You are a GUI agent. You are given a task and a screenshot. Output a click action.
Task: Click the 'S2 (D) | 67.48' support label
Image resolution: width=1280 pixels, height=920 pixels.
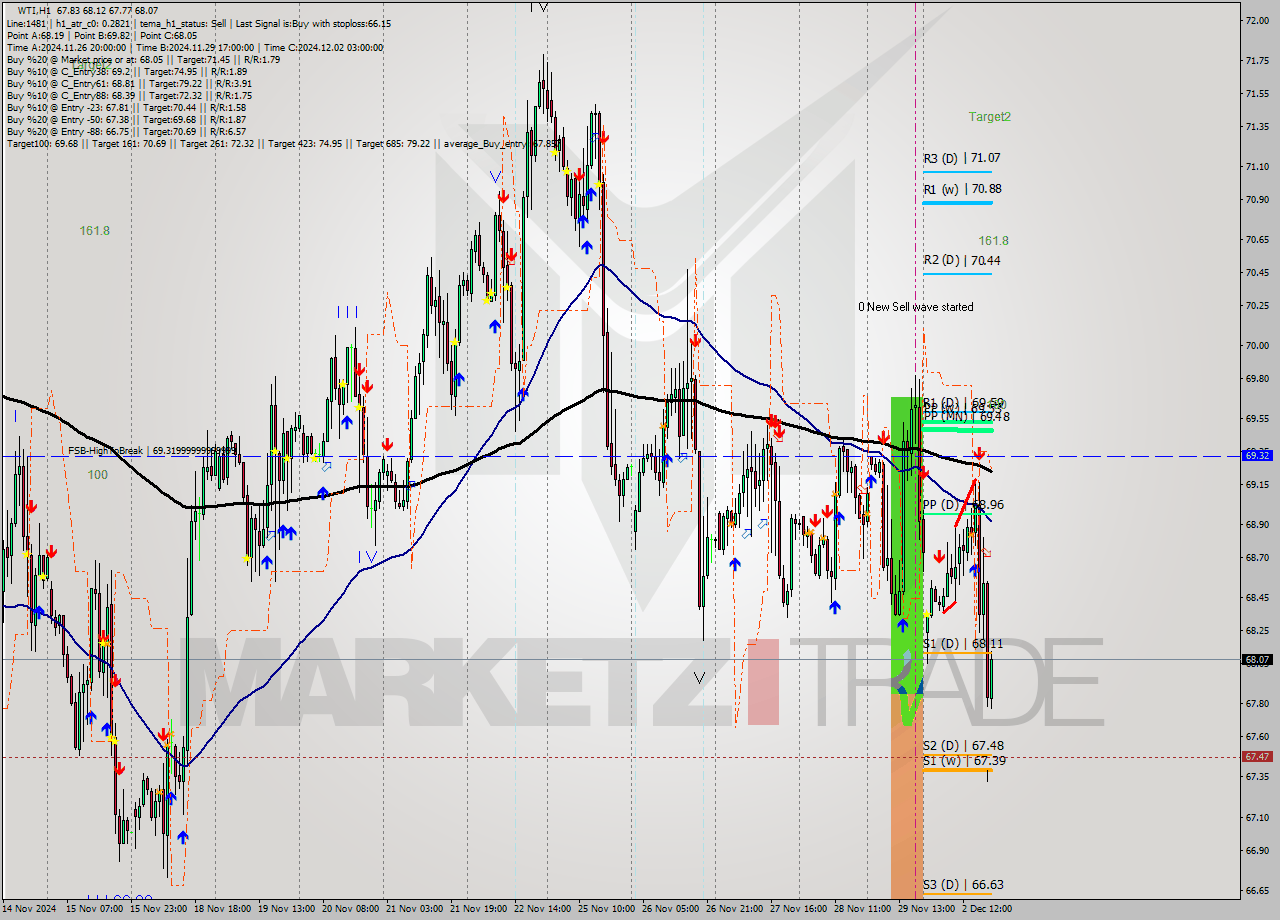click(x=963, y=746)
